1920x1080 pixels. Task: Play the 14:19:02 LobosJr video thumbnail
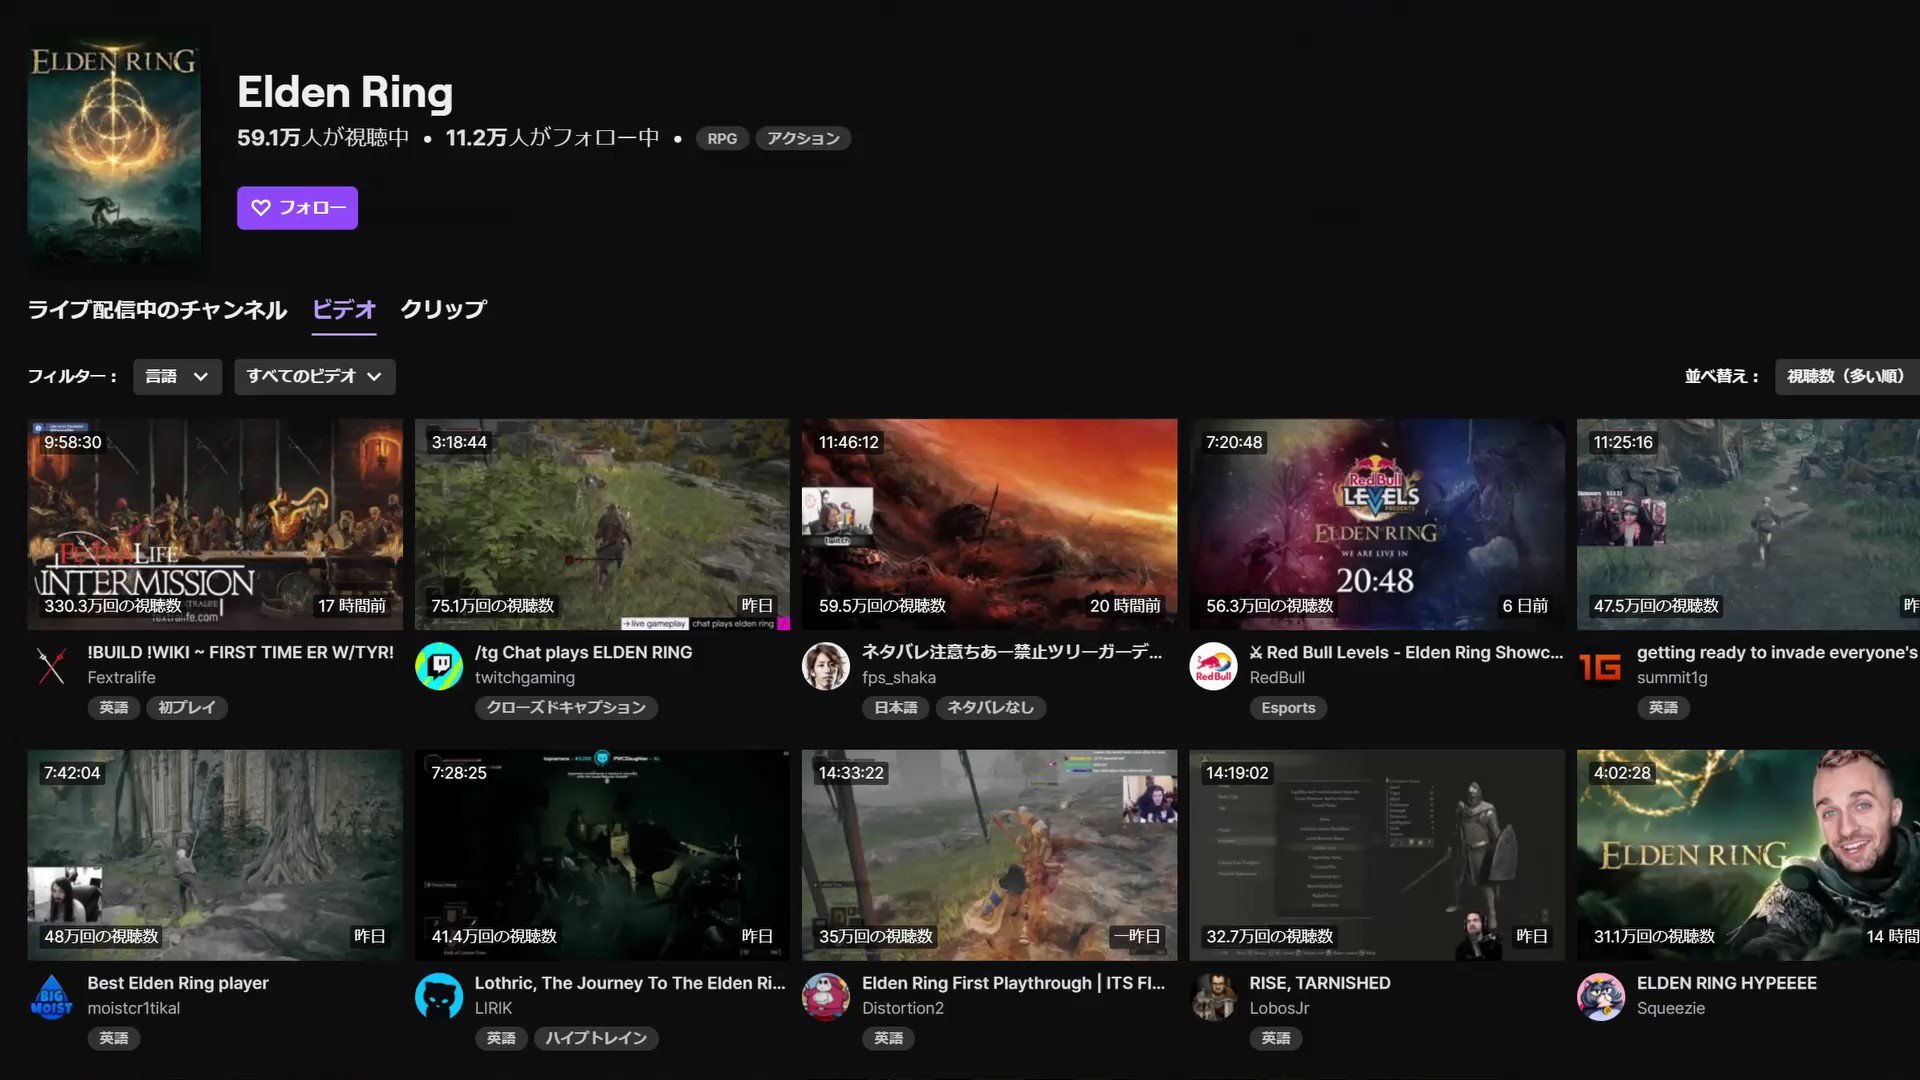1377,855
